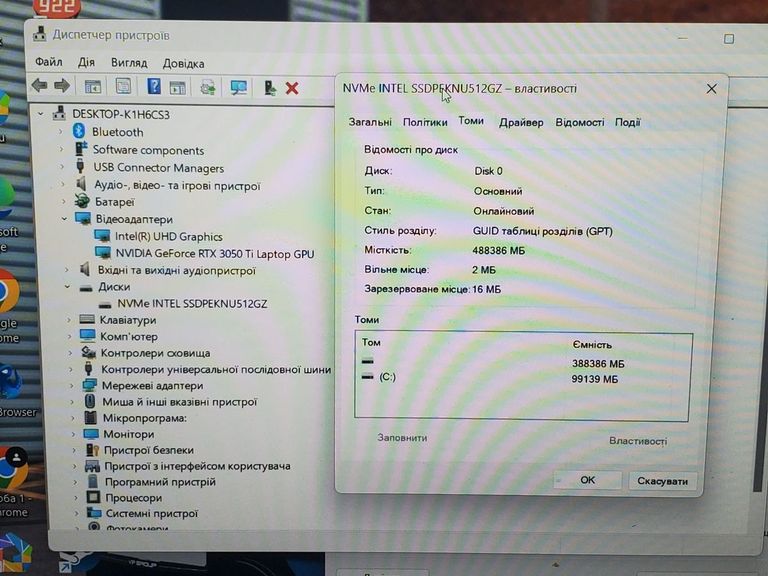Switch to the Драйвер tab
The width and height of the screenshot is (768, 576).
pyautogui.click(x=521, y=122)
